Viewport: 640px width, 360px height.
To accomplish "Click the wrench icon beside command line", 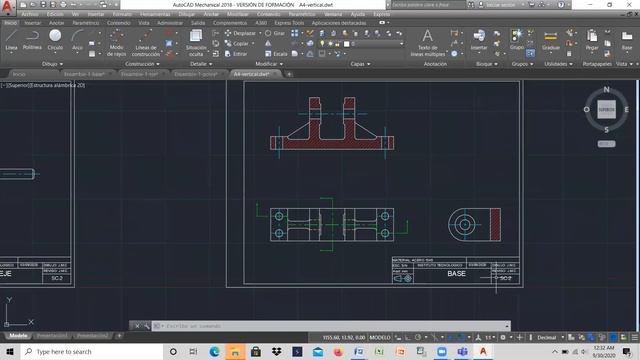I will pyautogui.click(x=147, y=326).
